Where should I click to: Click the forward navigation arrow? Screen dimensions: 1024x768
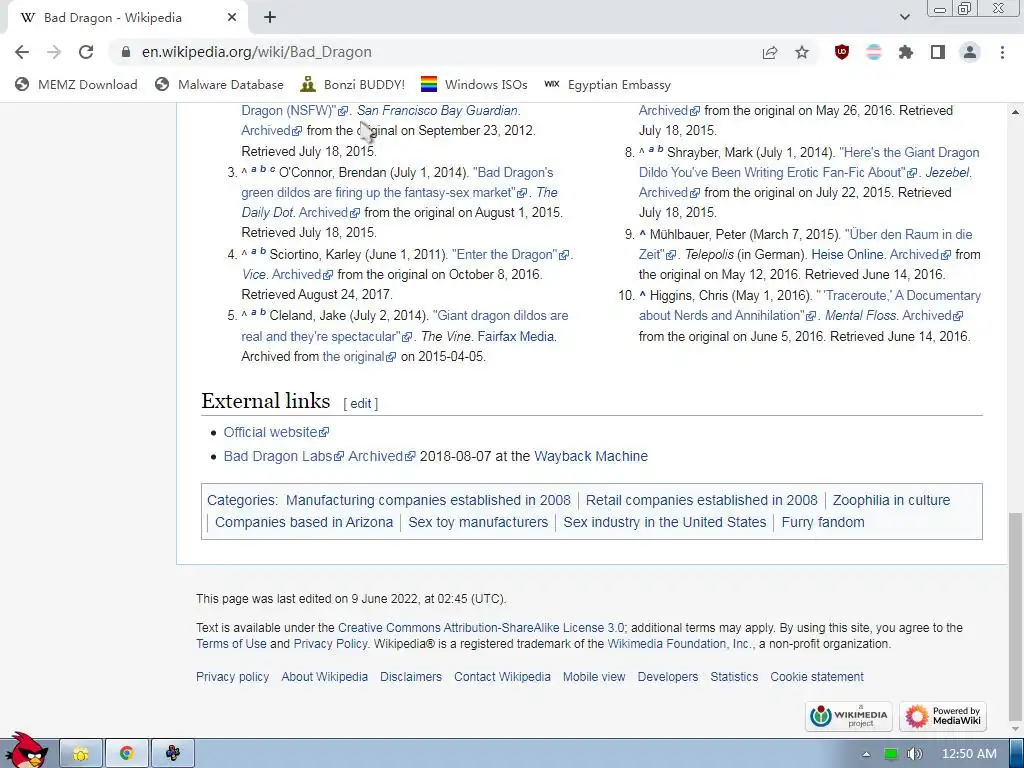tap(54, 52)
